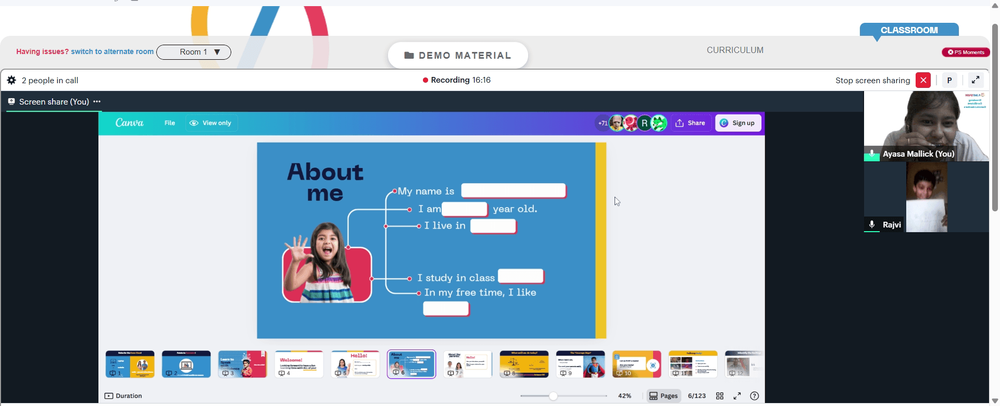Open the Screen share three-dot options
Screen dimensions: 1000x406
97,101
